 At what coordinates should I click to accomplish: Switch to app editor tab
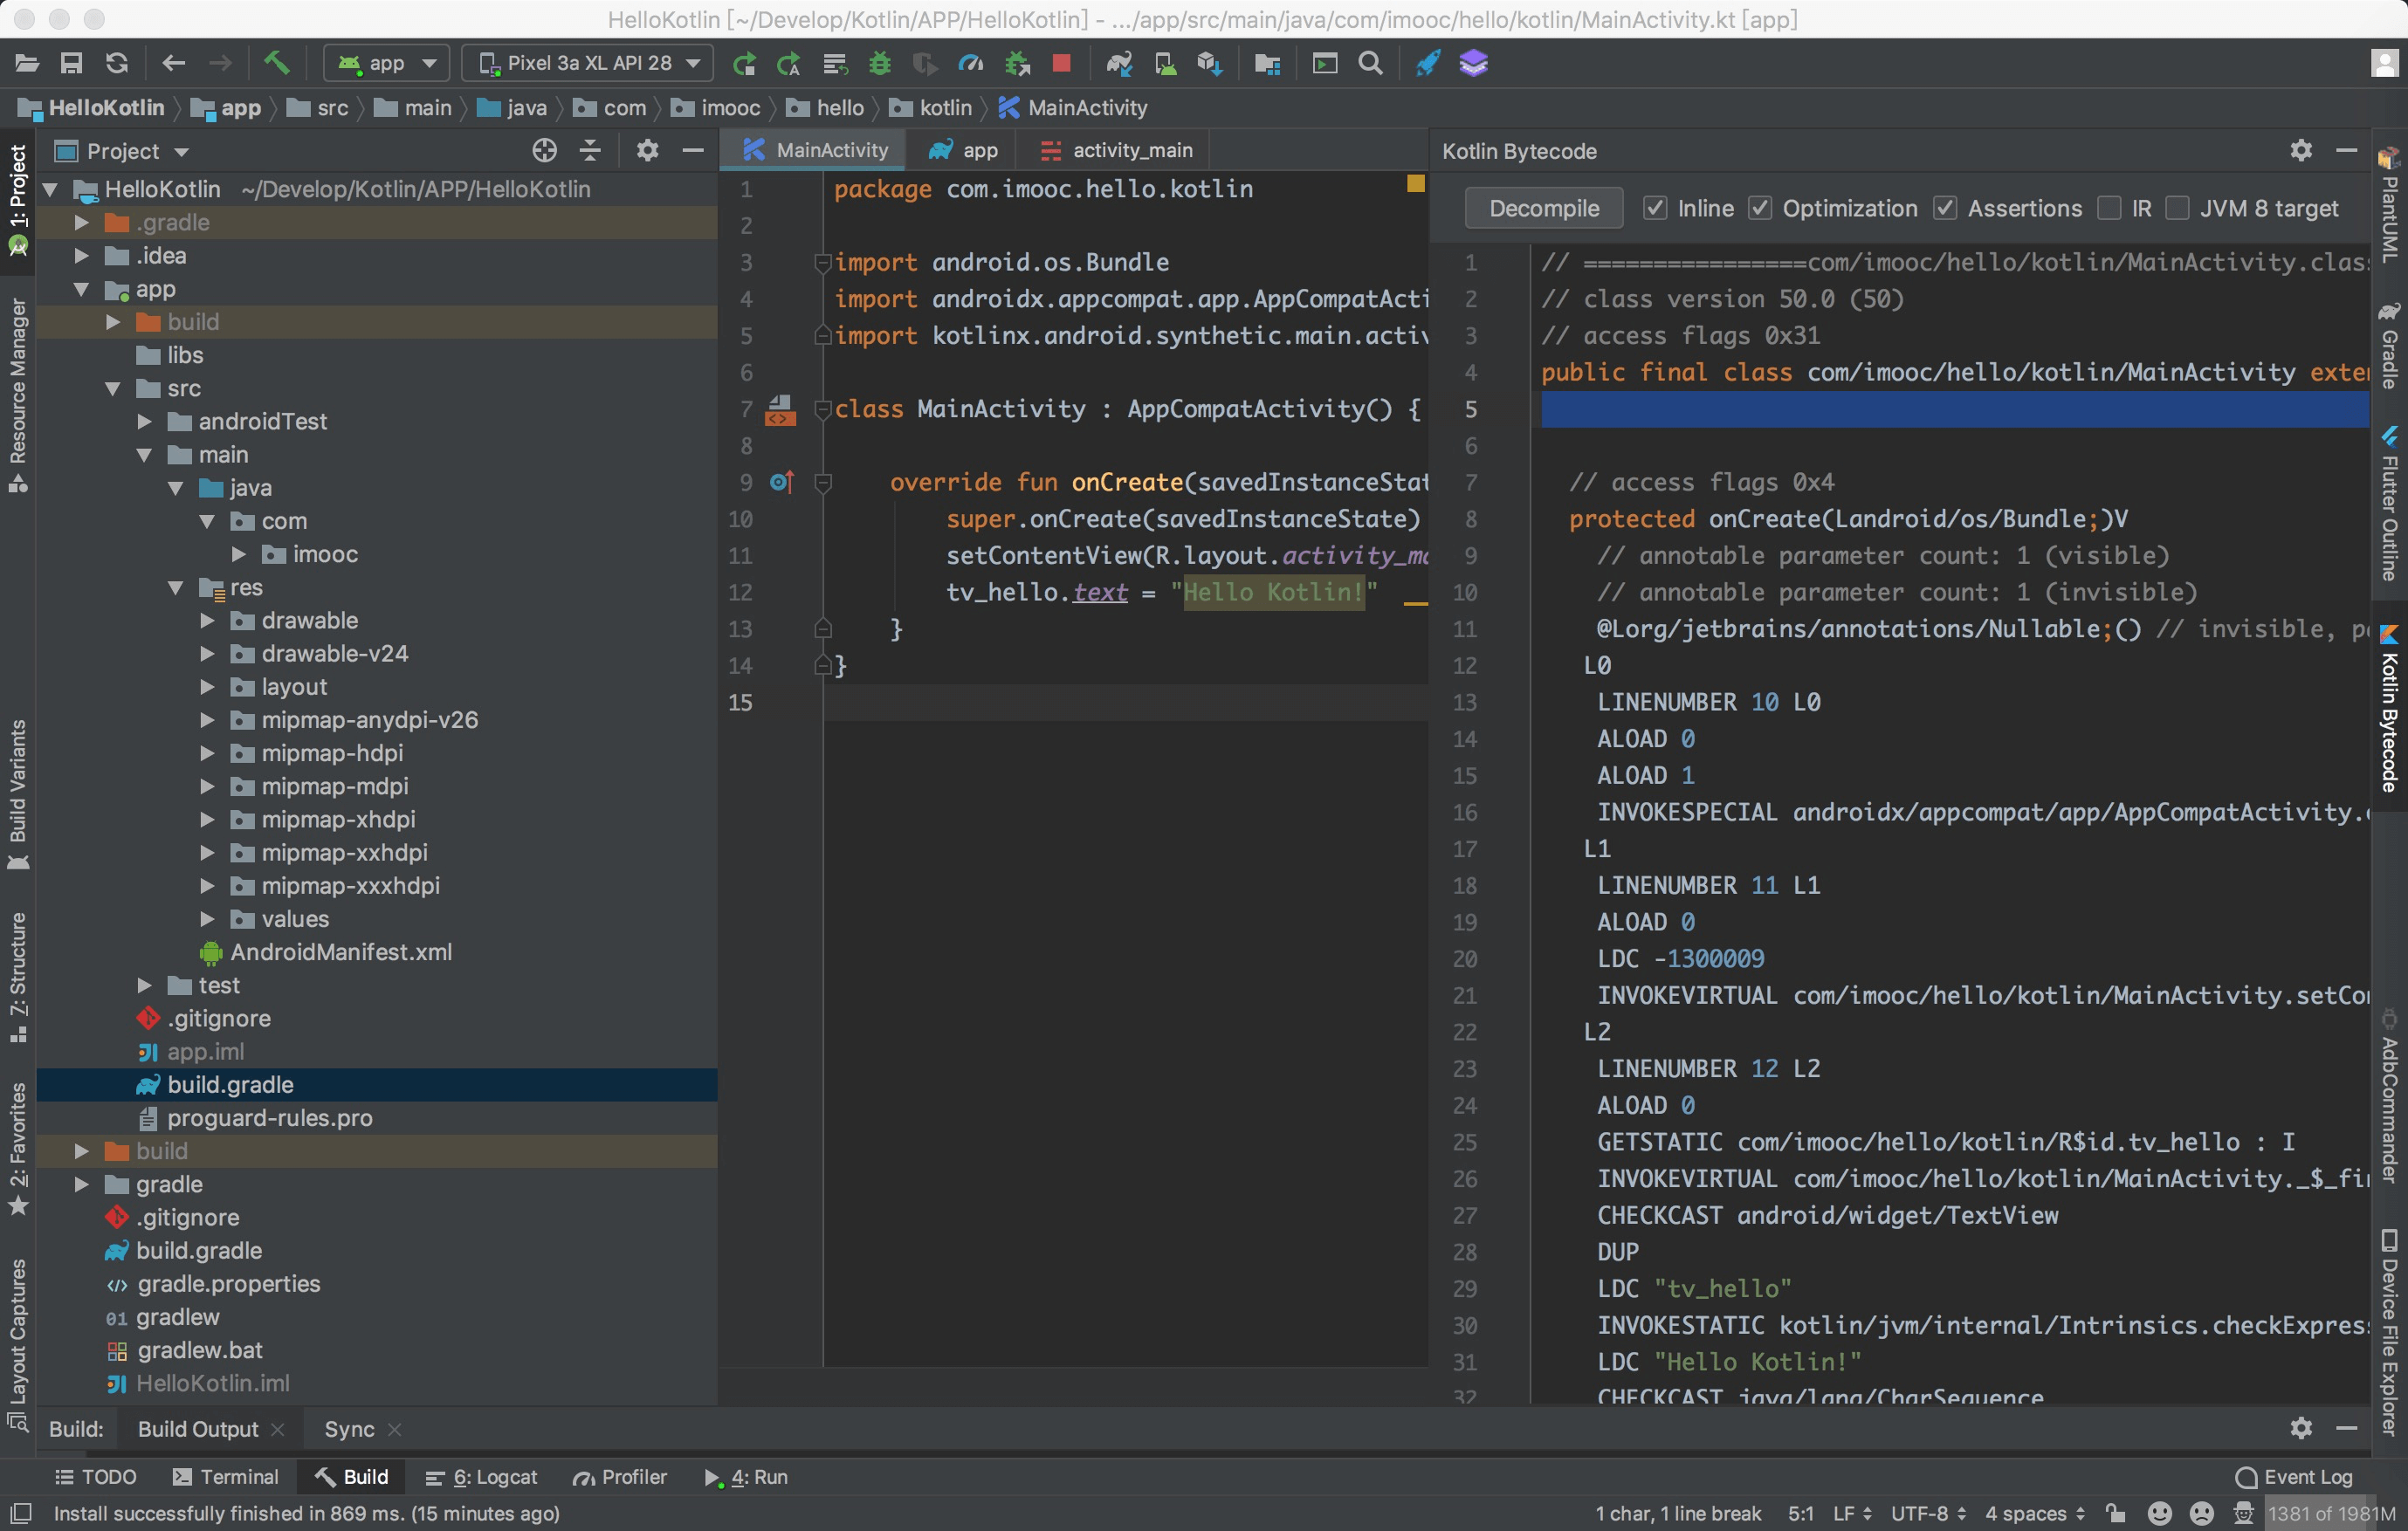pos(963,150)
